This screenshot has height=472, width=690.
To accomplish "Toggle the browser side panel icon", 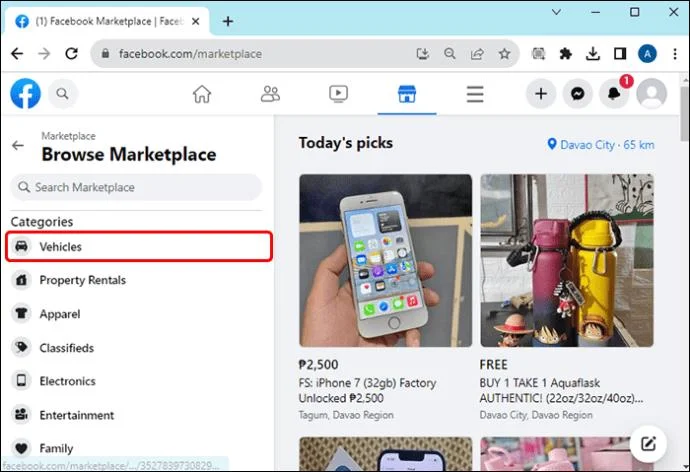I will [x=620, y=54].
